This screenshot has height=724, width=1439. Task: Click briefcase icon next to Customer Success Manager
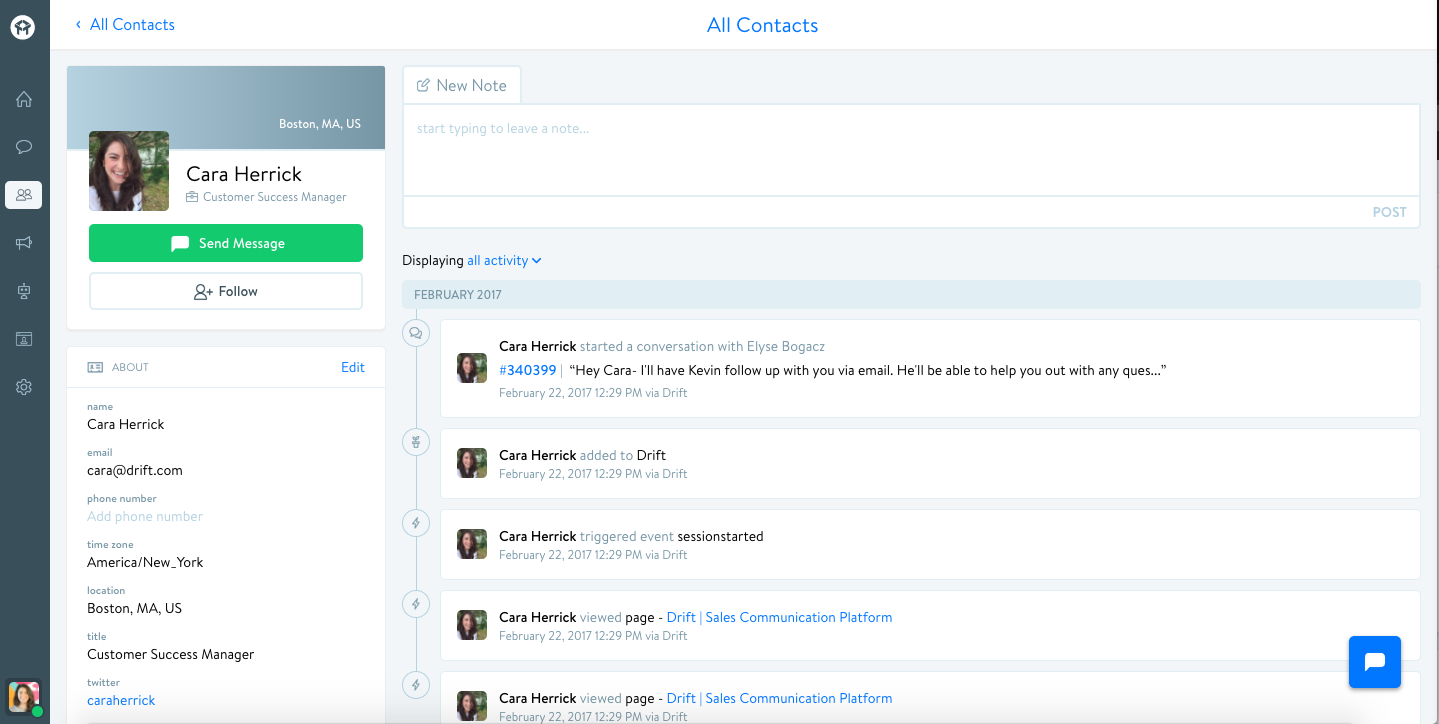click(x=192, y=197)
